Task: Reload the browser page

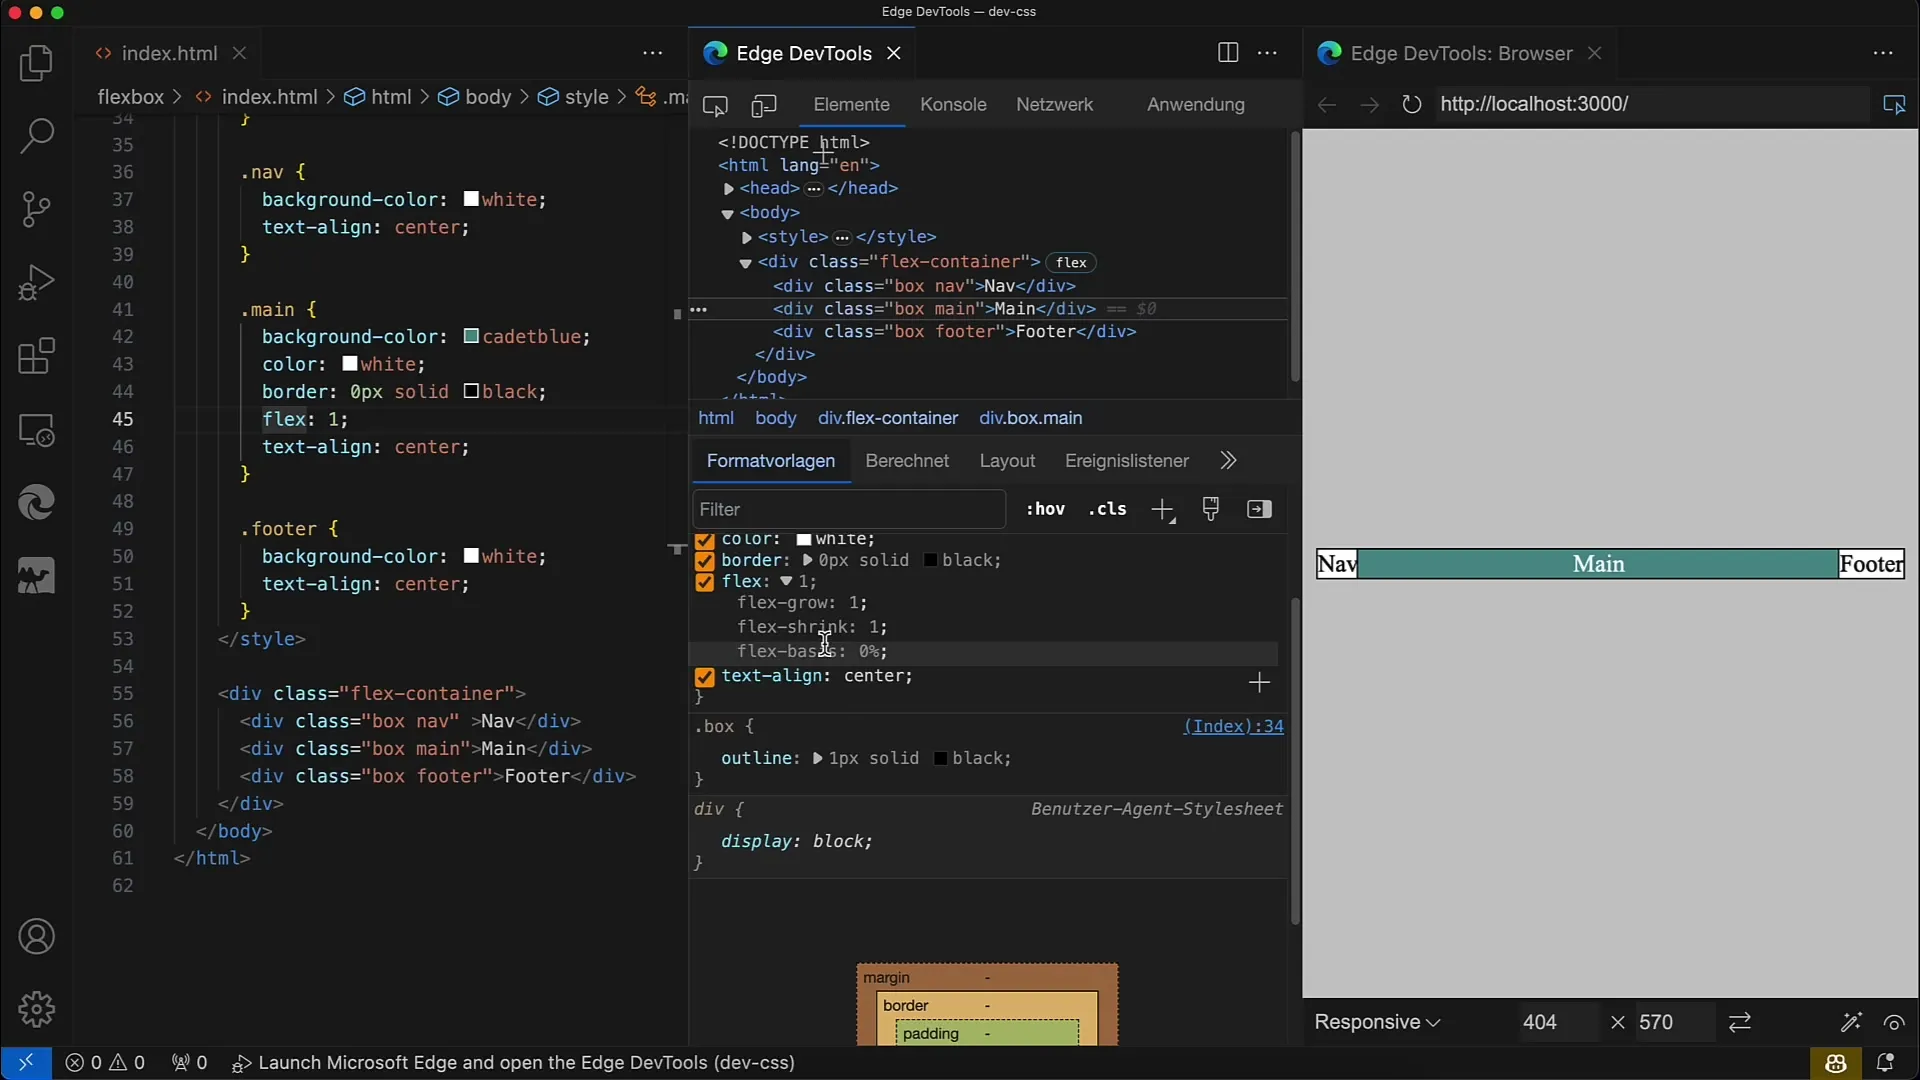Action: pyautogui.click(x=1411, y=104)
